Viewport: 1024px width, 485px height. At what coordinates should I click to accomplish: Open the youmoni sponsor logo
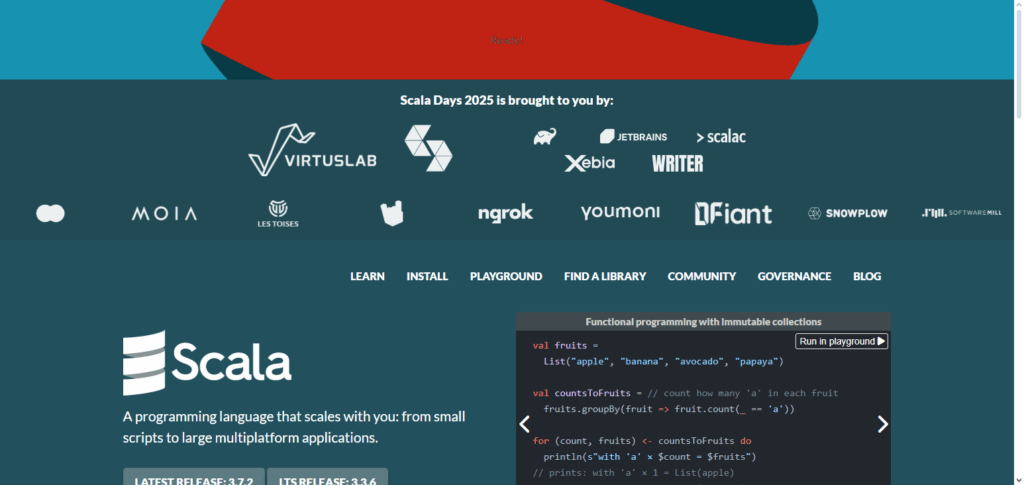620,212
